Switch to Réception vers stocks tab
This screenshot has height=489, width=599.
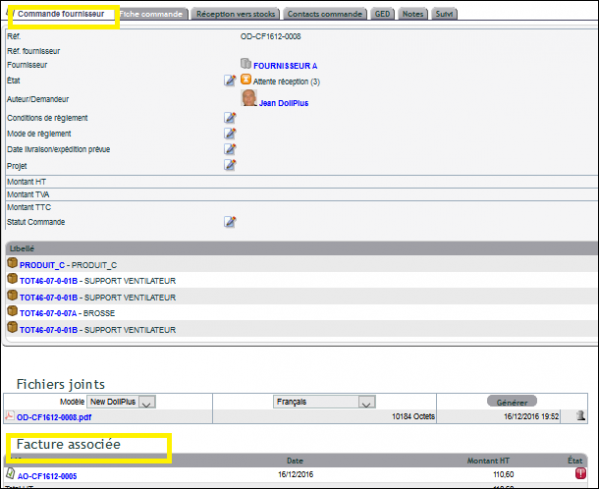pos(235,14)
